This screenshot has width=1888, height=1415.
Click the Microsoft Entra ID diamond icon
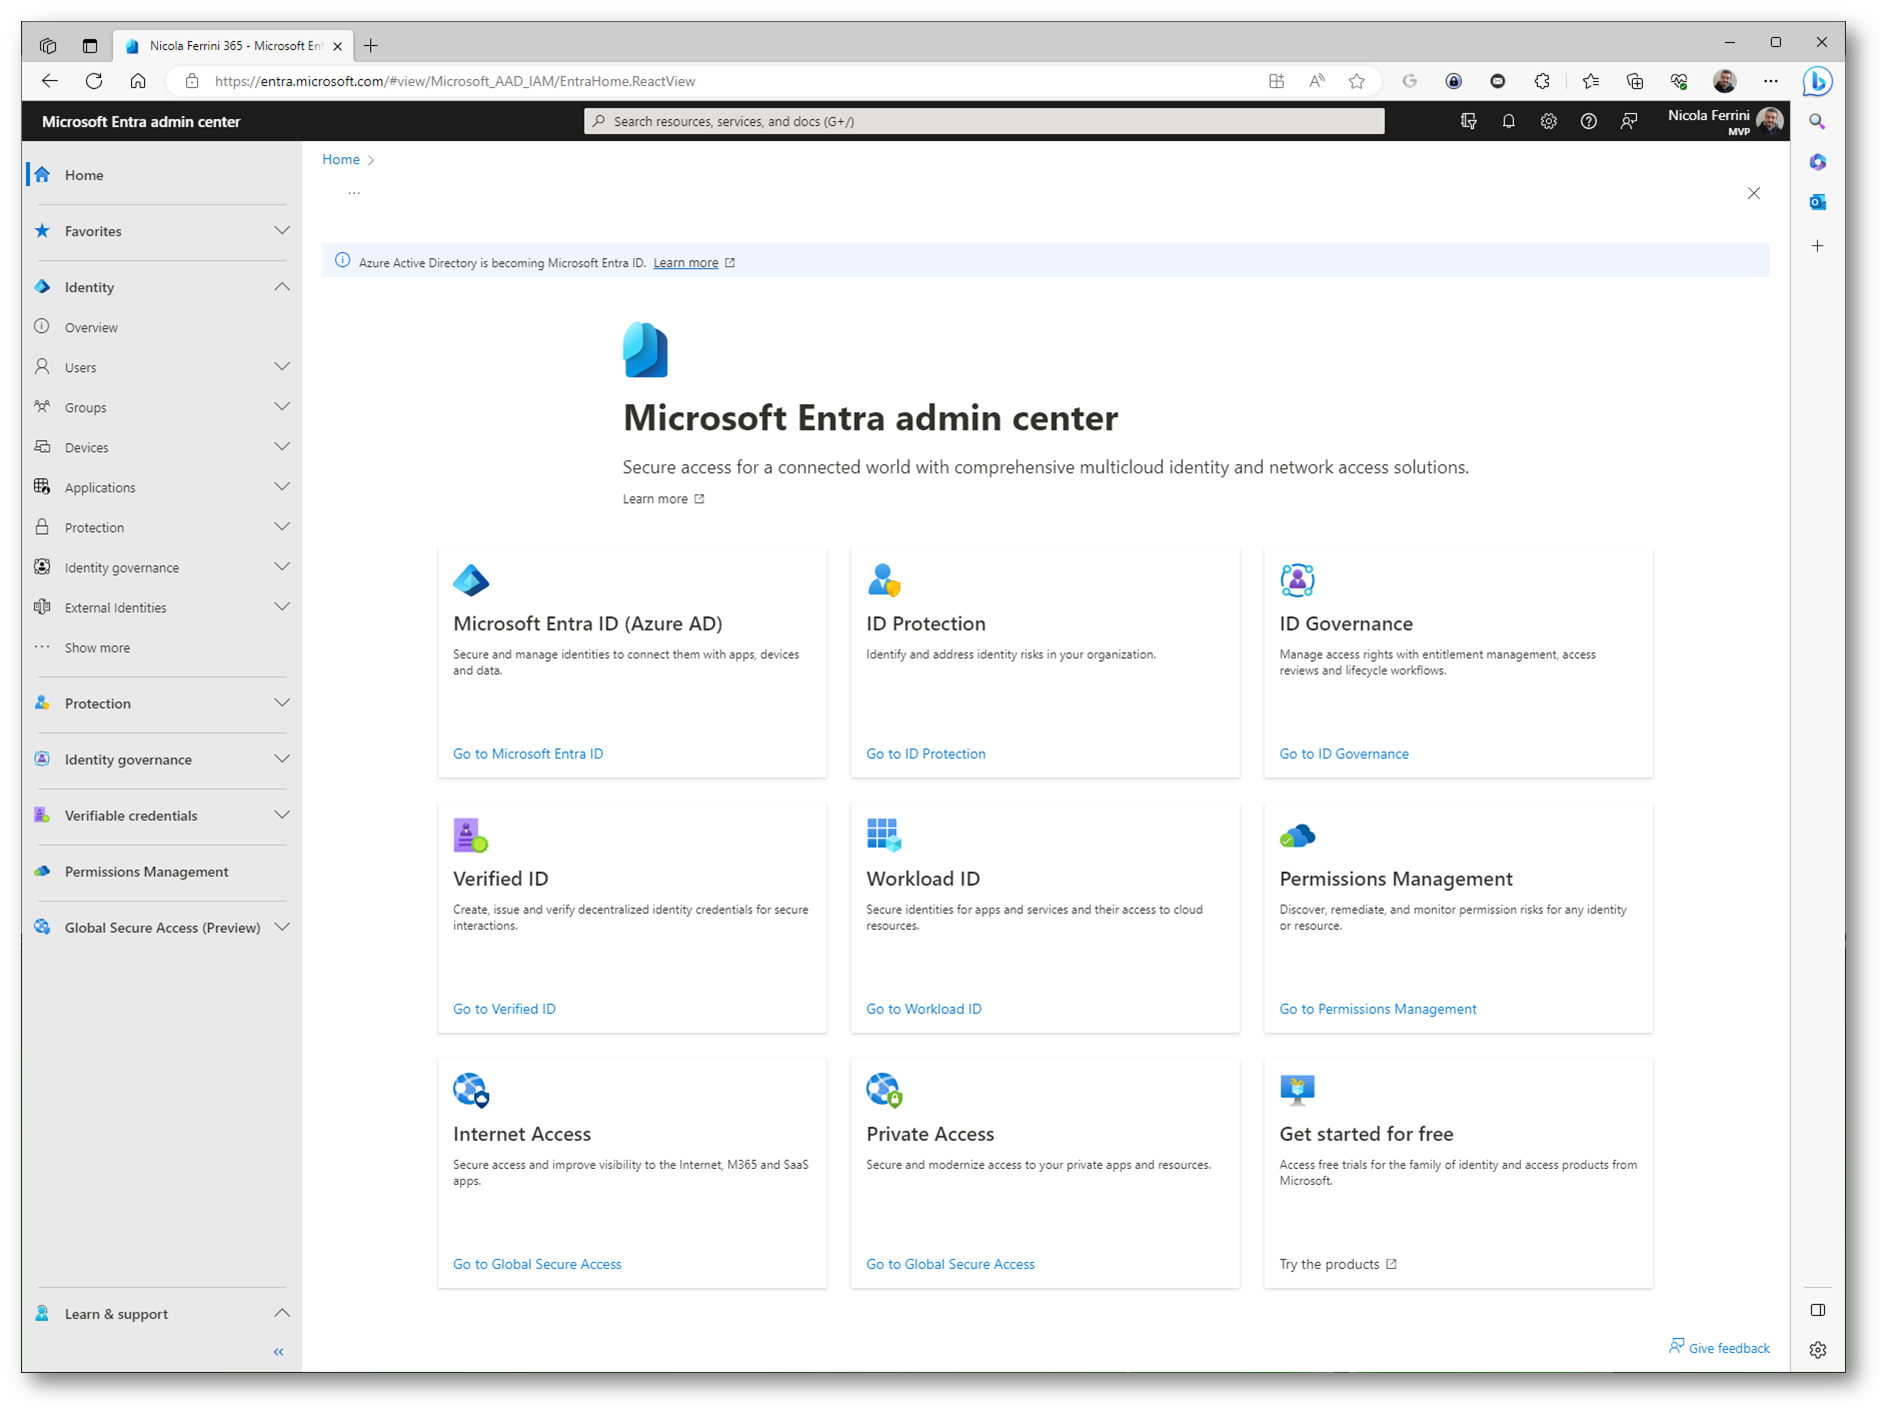coord(471,580)
